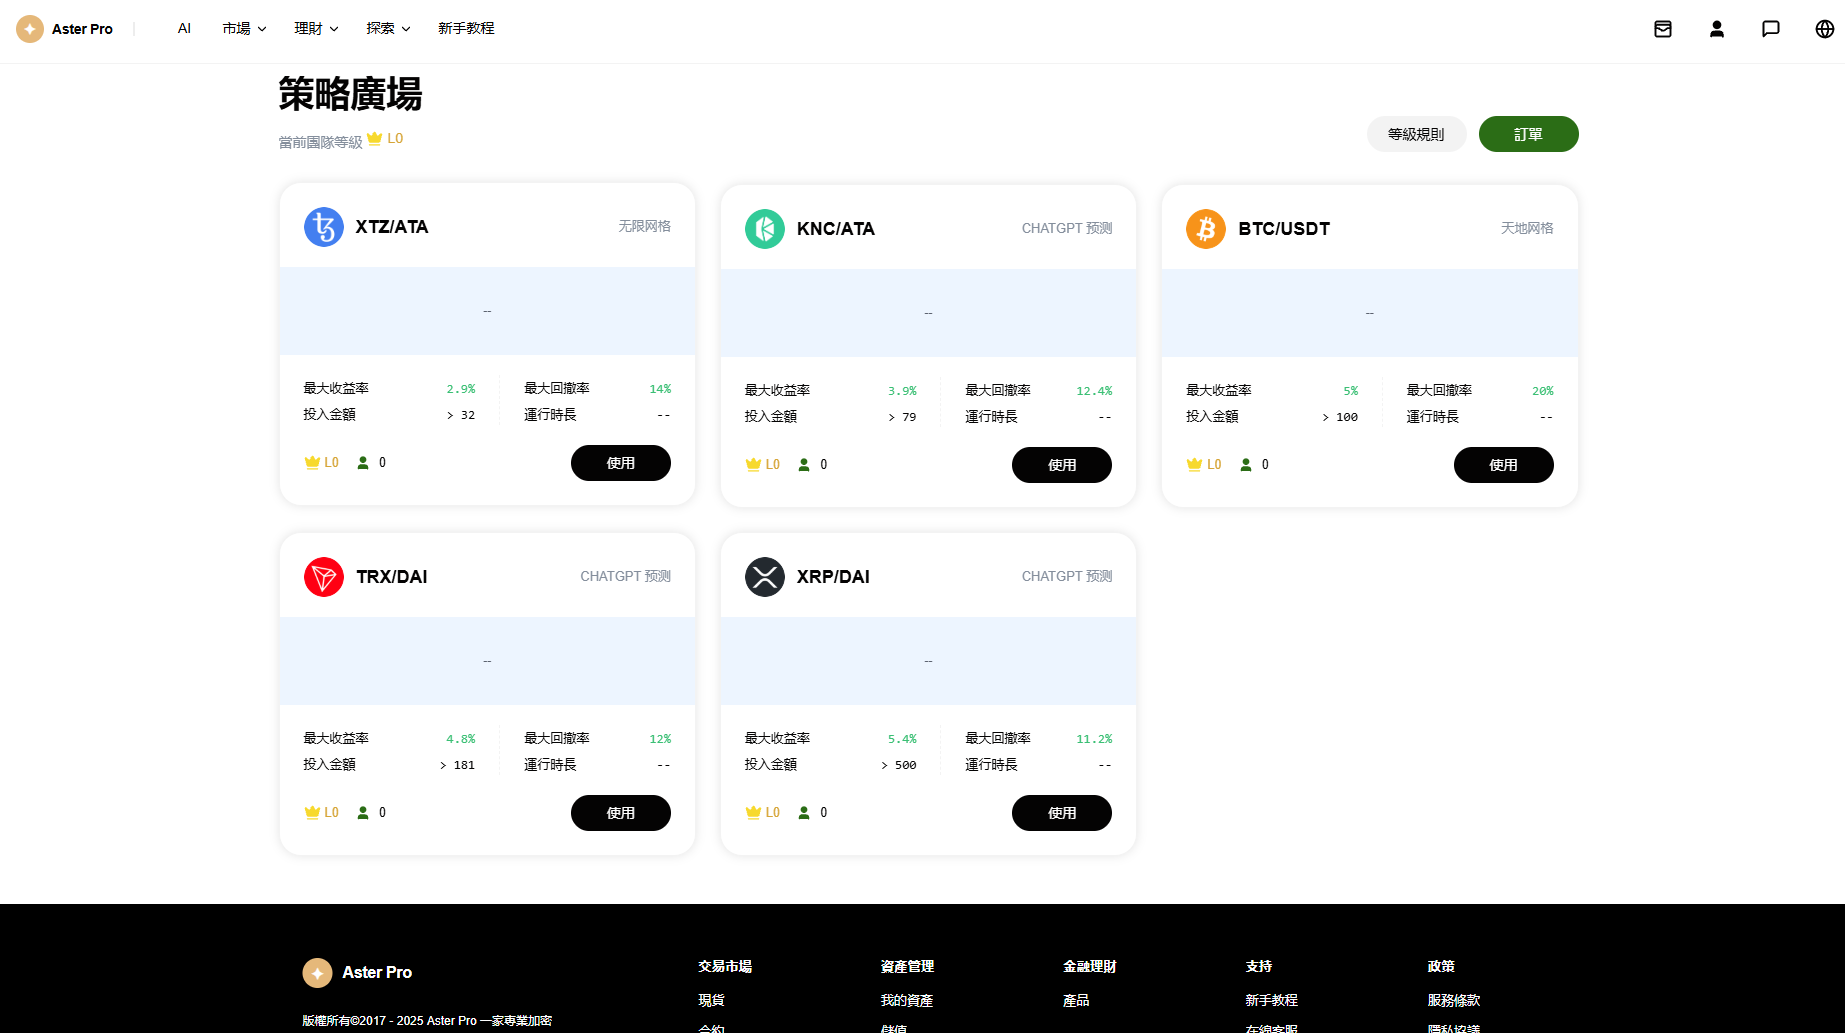The width and height of the screenshot is (1845, 1033).
Task: Click the KNC icon on KNC/ATA card
Action: tap(765, 229)
